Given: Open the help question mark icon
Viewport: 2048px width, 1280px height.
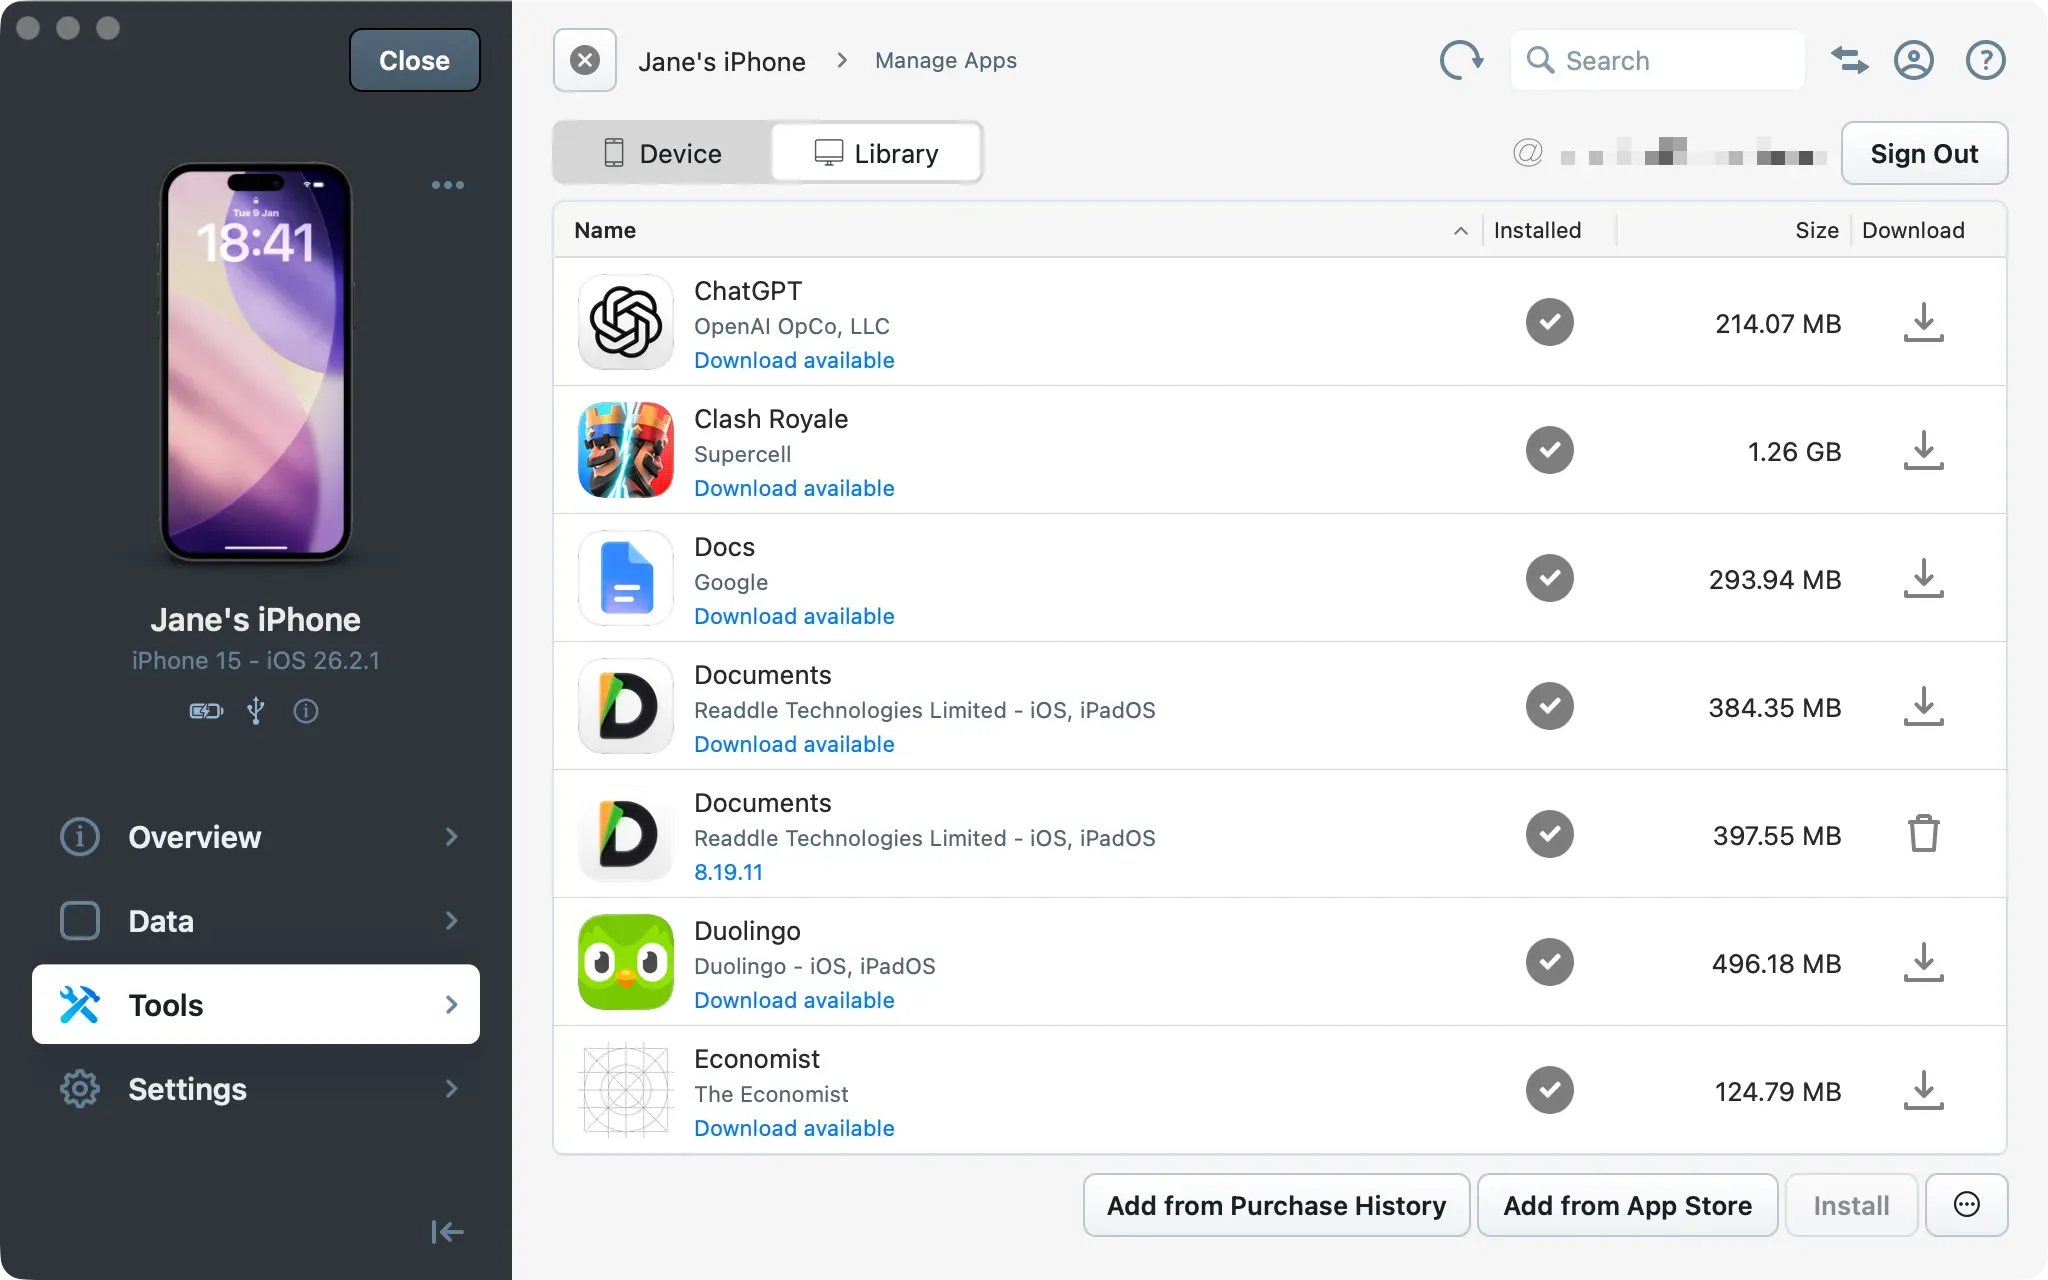Looking at the screenshot, I should 1985,60.
